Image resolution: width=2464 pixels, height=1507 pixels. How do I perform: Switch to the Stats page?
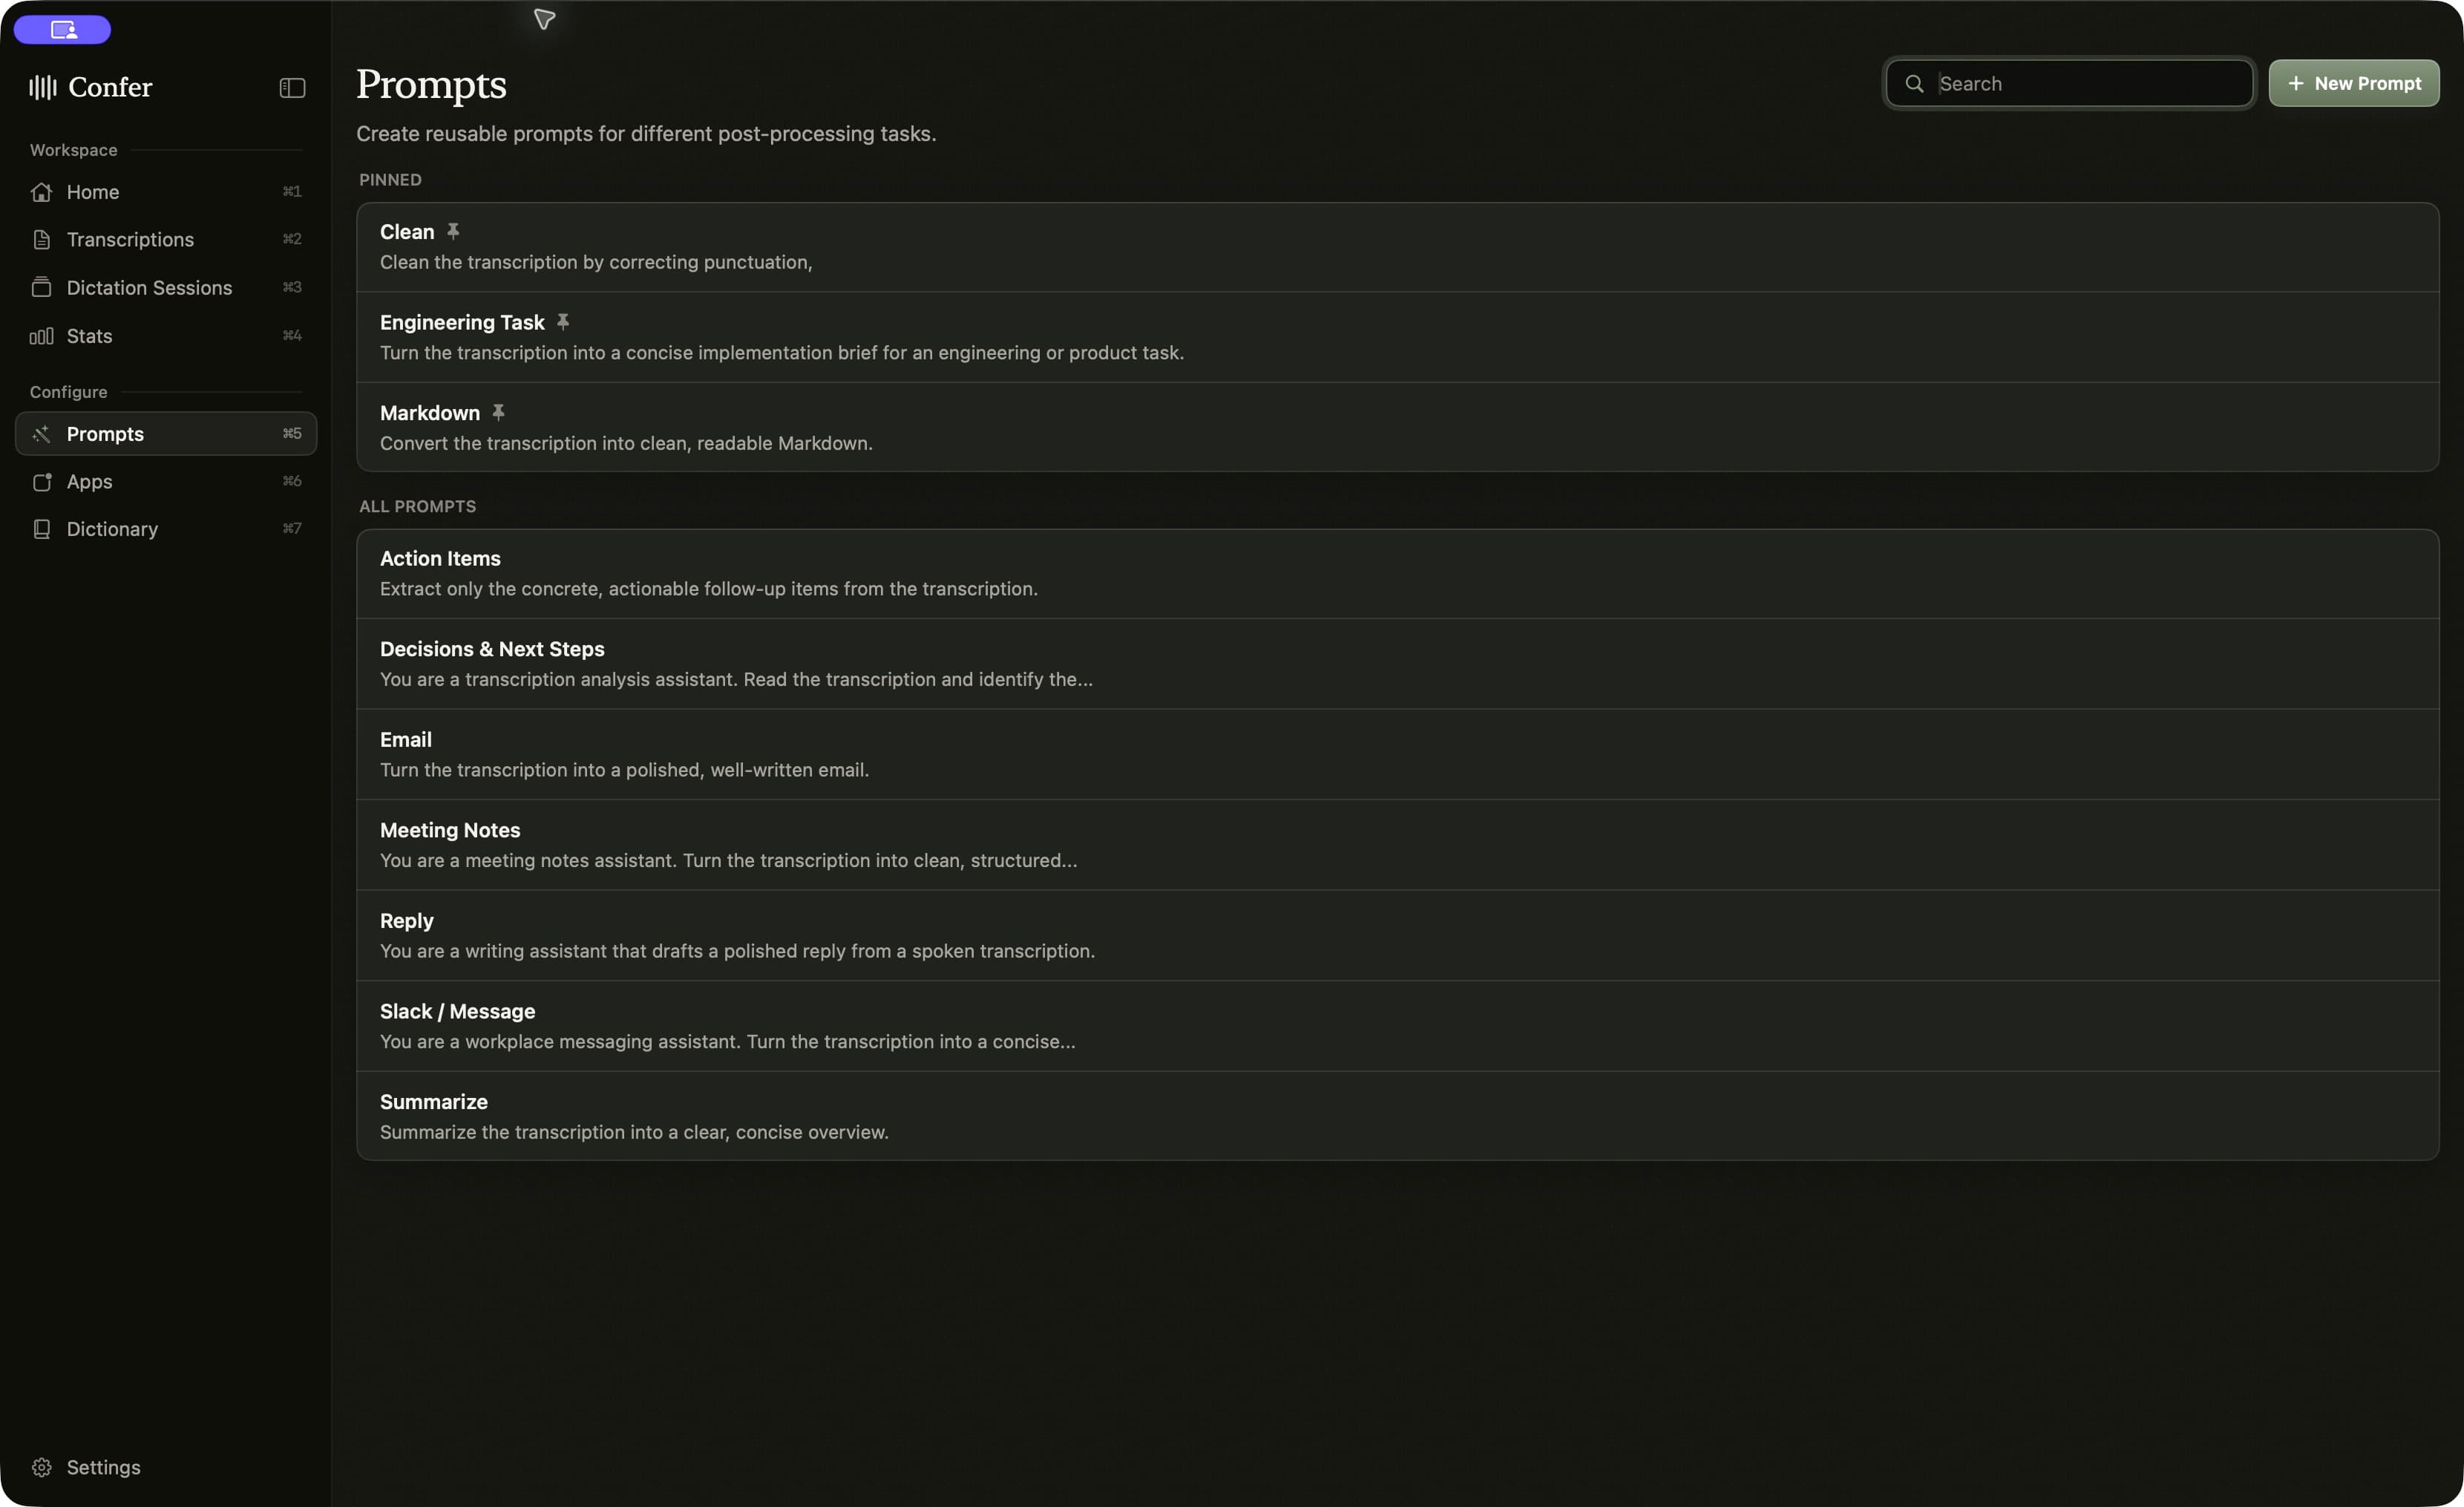point(166,336)
